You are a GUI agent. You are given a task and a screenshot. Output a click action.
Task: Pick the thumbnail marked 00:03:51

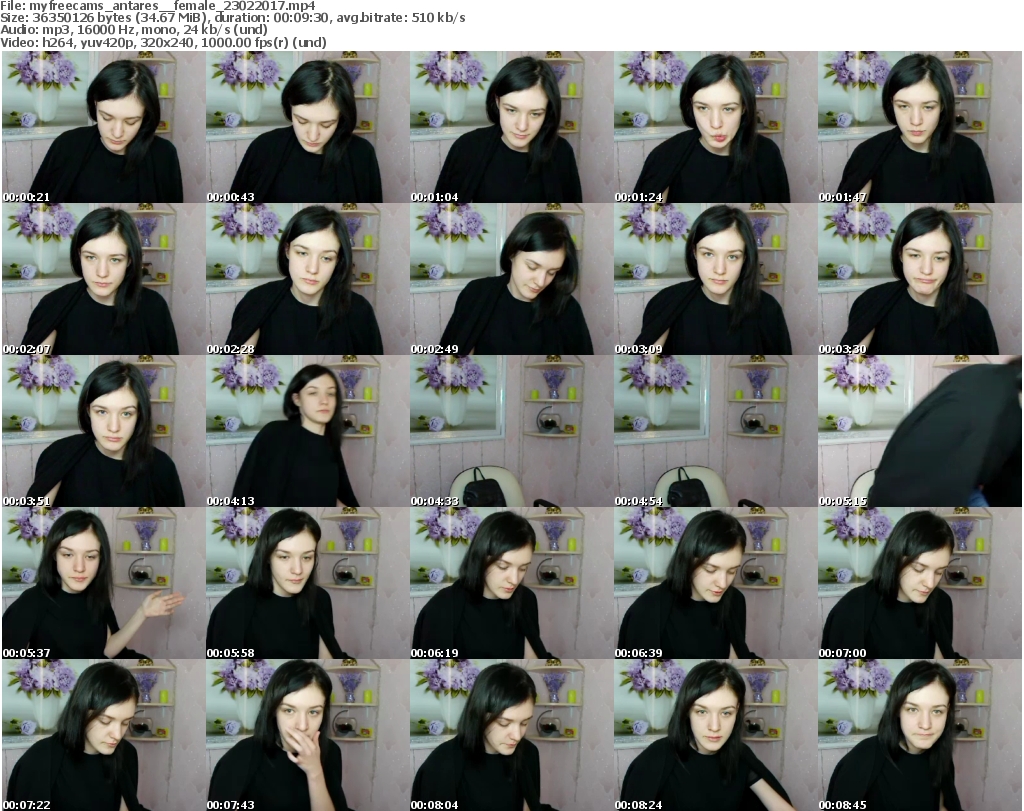tap(103, 432)
